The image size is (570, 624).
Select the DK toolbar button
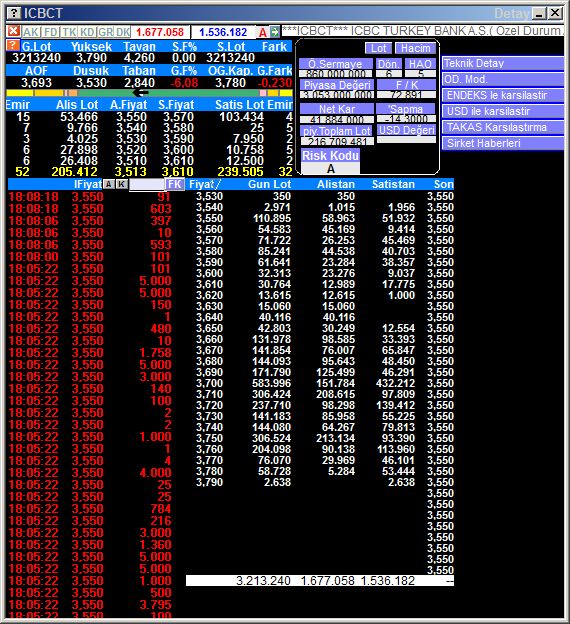click(x=123, y=32)
